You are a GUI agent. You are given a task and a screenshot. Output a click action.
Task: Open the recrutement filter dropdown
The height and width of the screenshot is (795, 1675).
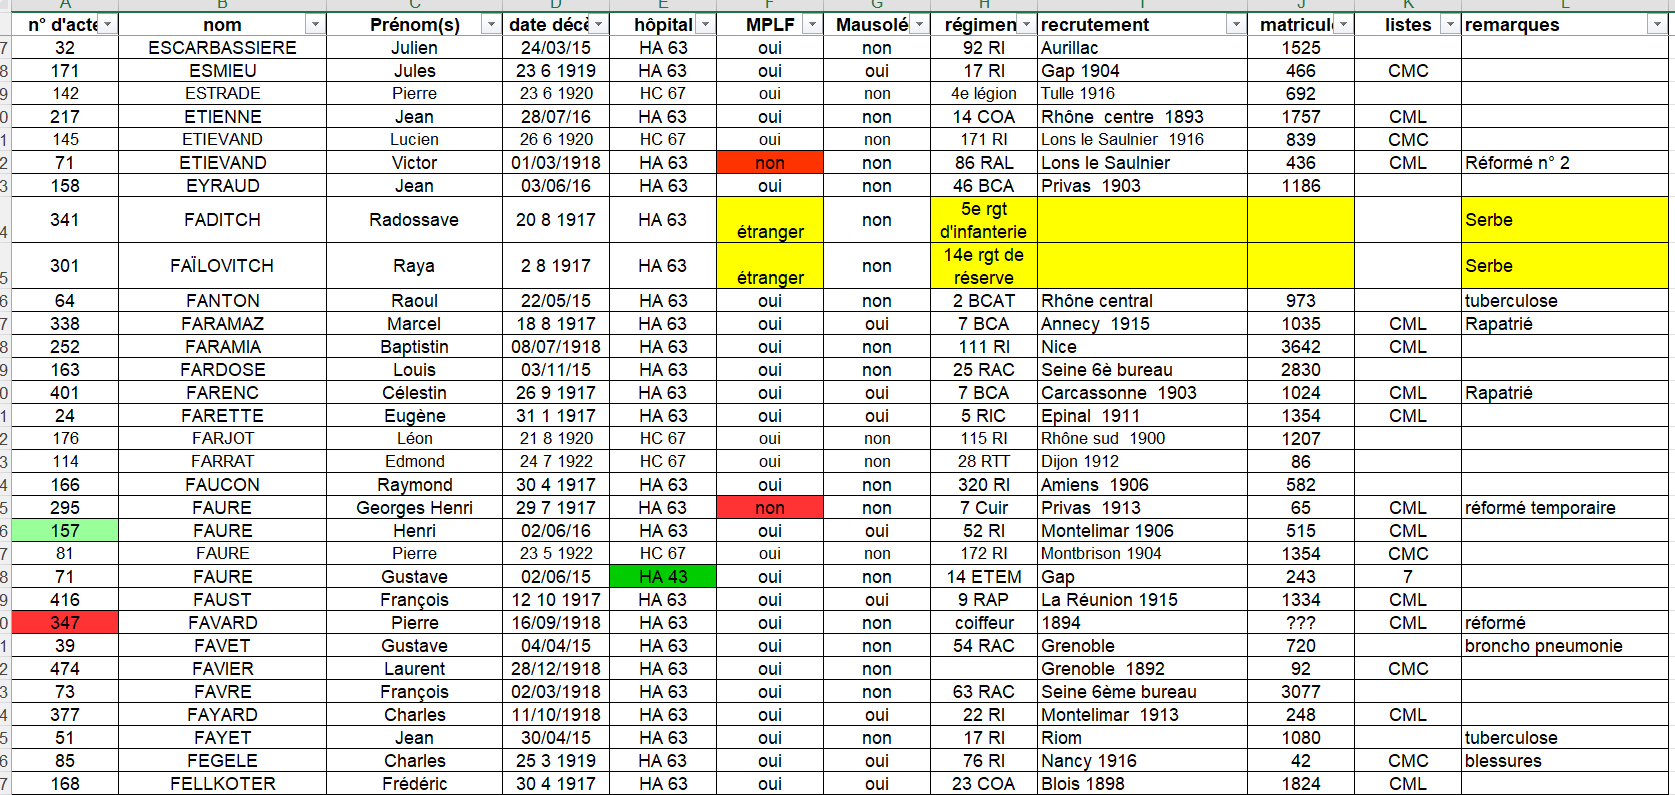coord(1237,25)
